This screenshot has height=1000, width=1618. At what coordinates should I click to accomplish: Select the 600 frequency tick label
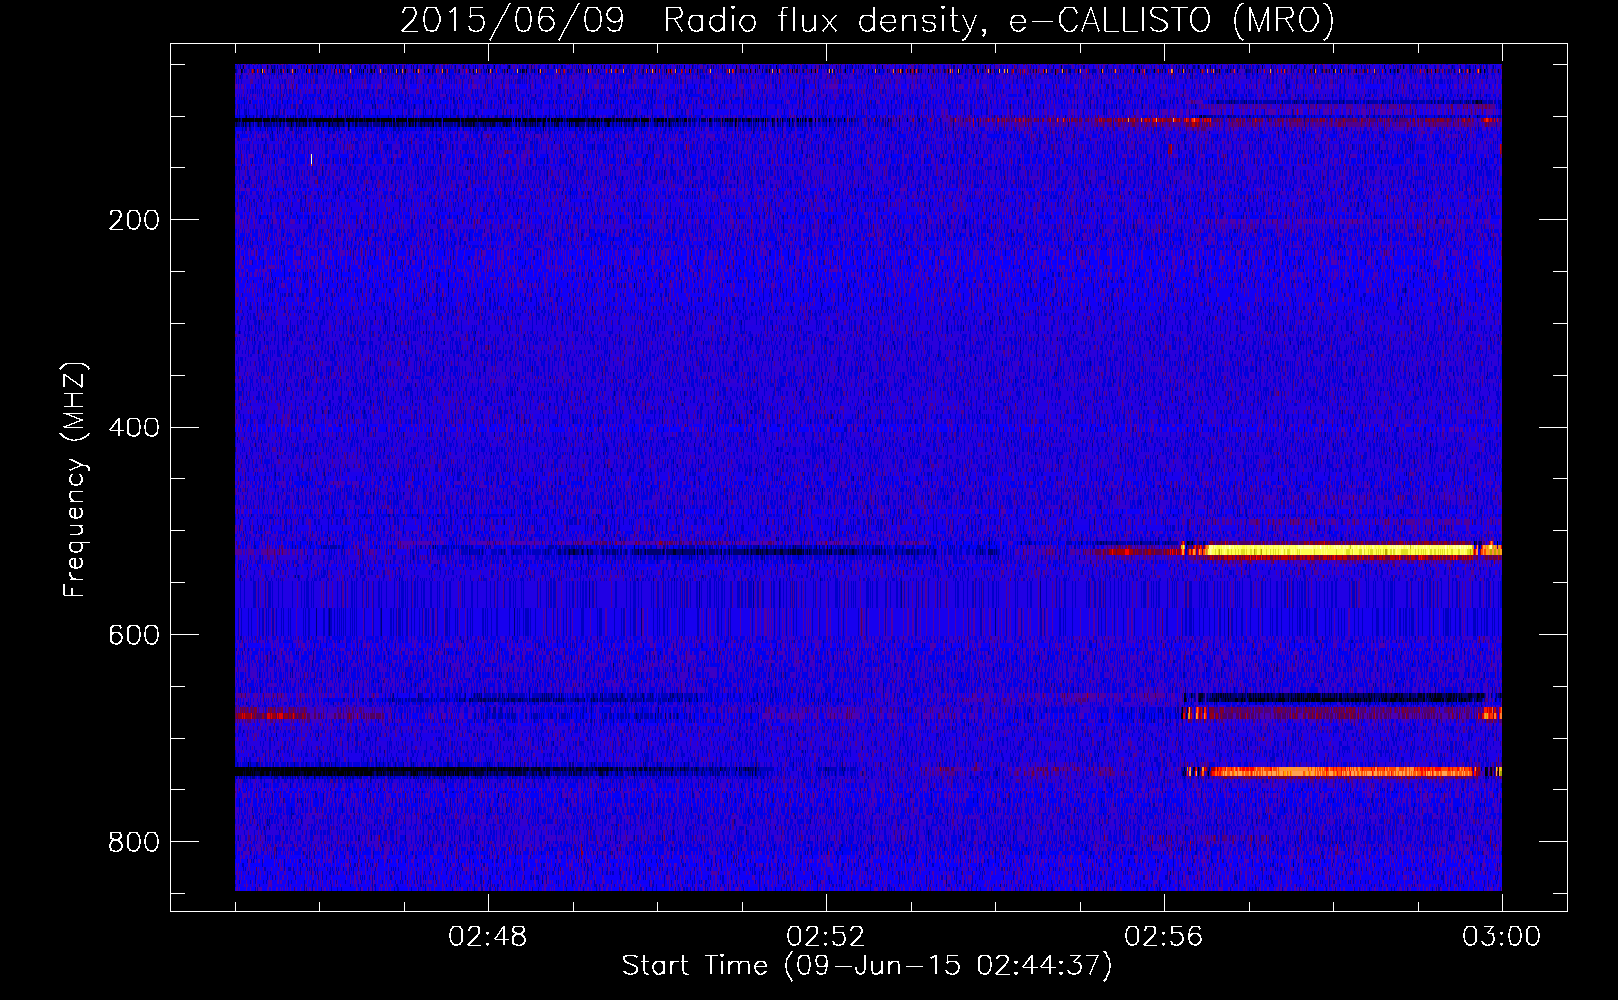(133, 636)
